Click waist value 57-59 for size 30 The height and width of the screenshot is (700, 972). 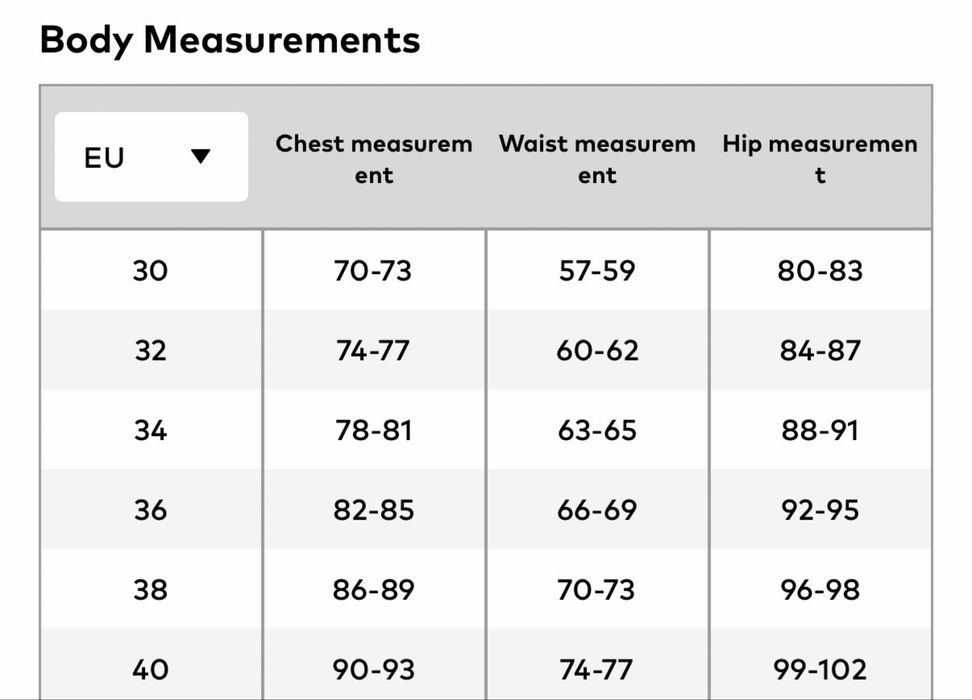coord(597,271)
